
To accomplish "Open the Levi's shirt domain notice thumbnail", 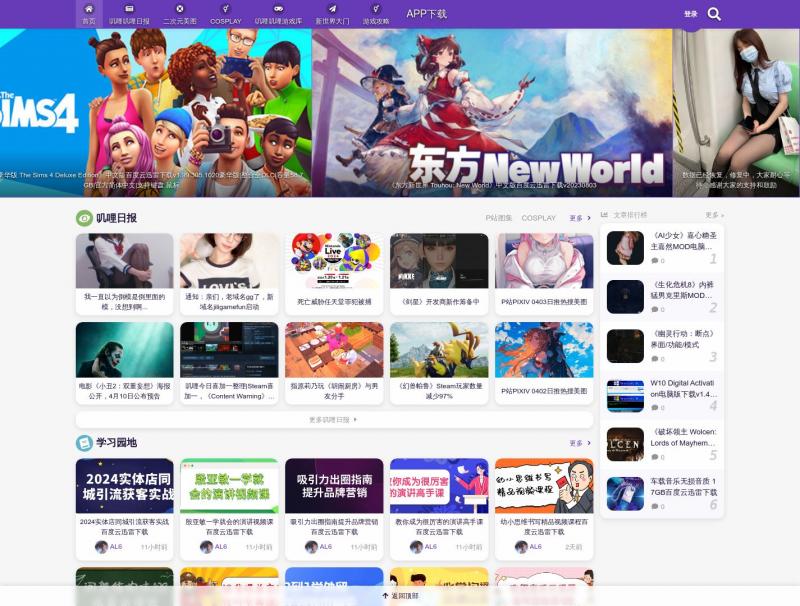I will (229, 261).
